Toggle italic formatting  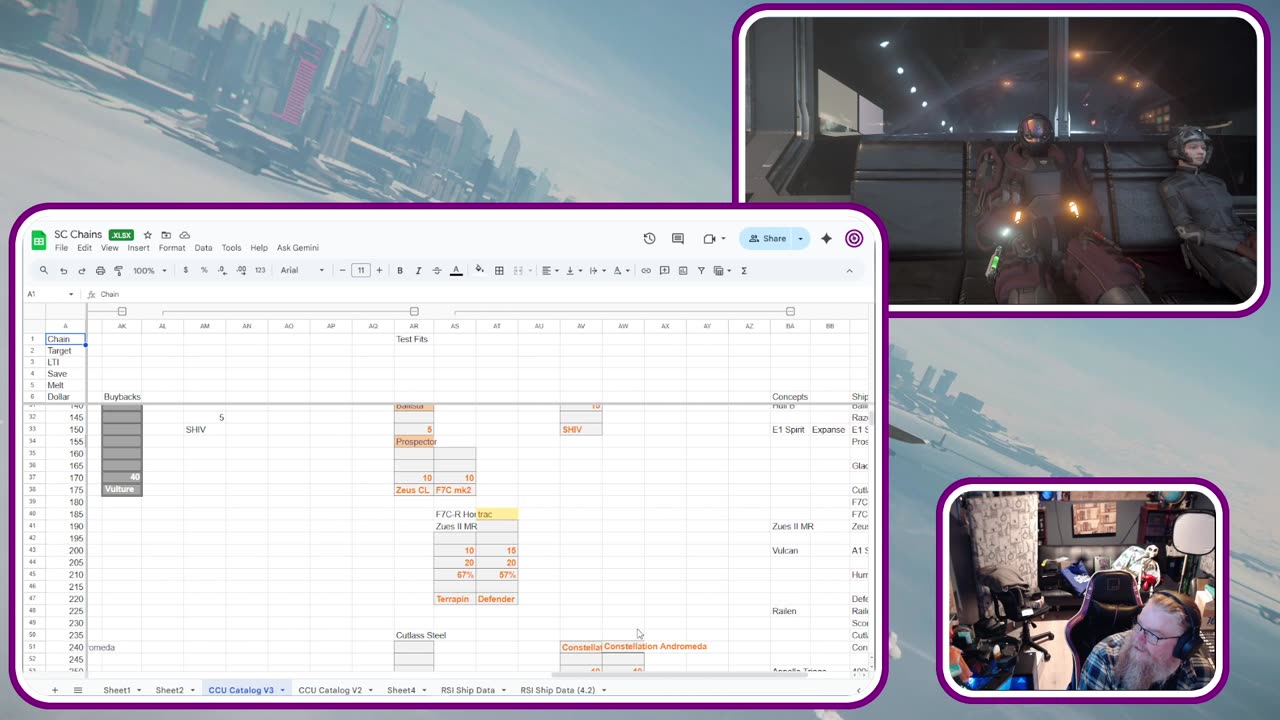pyautogui.click(x=418, y=270)
